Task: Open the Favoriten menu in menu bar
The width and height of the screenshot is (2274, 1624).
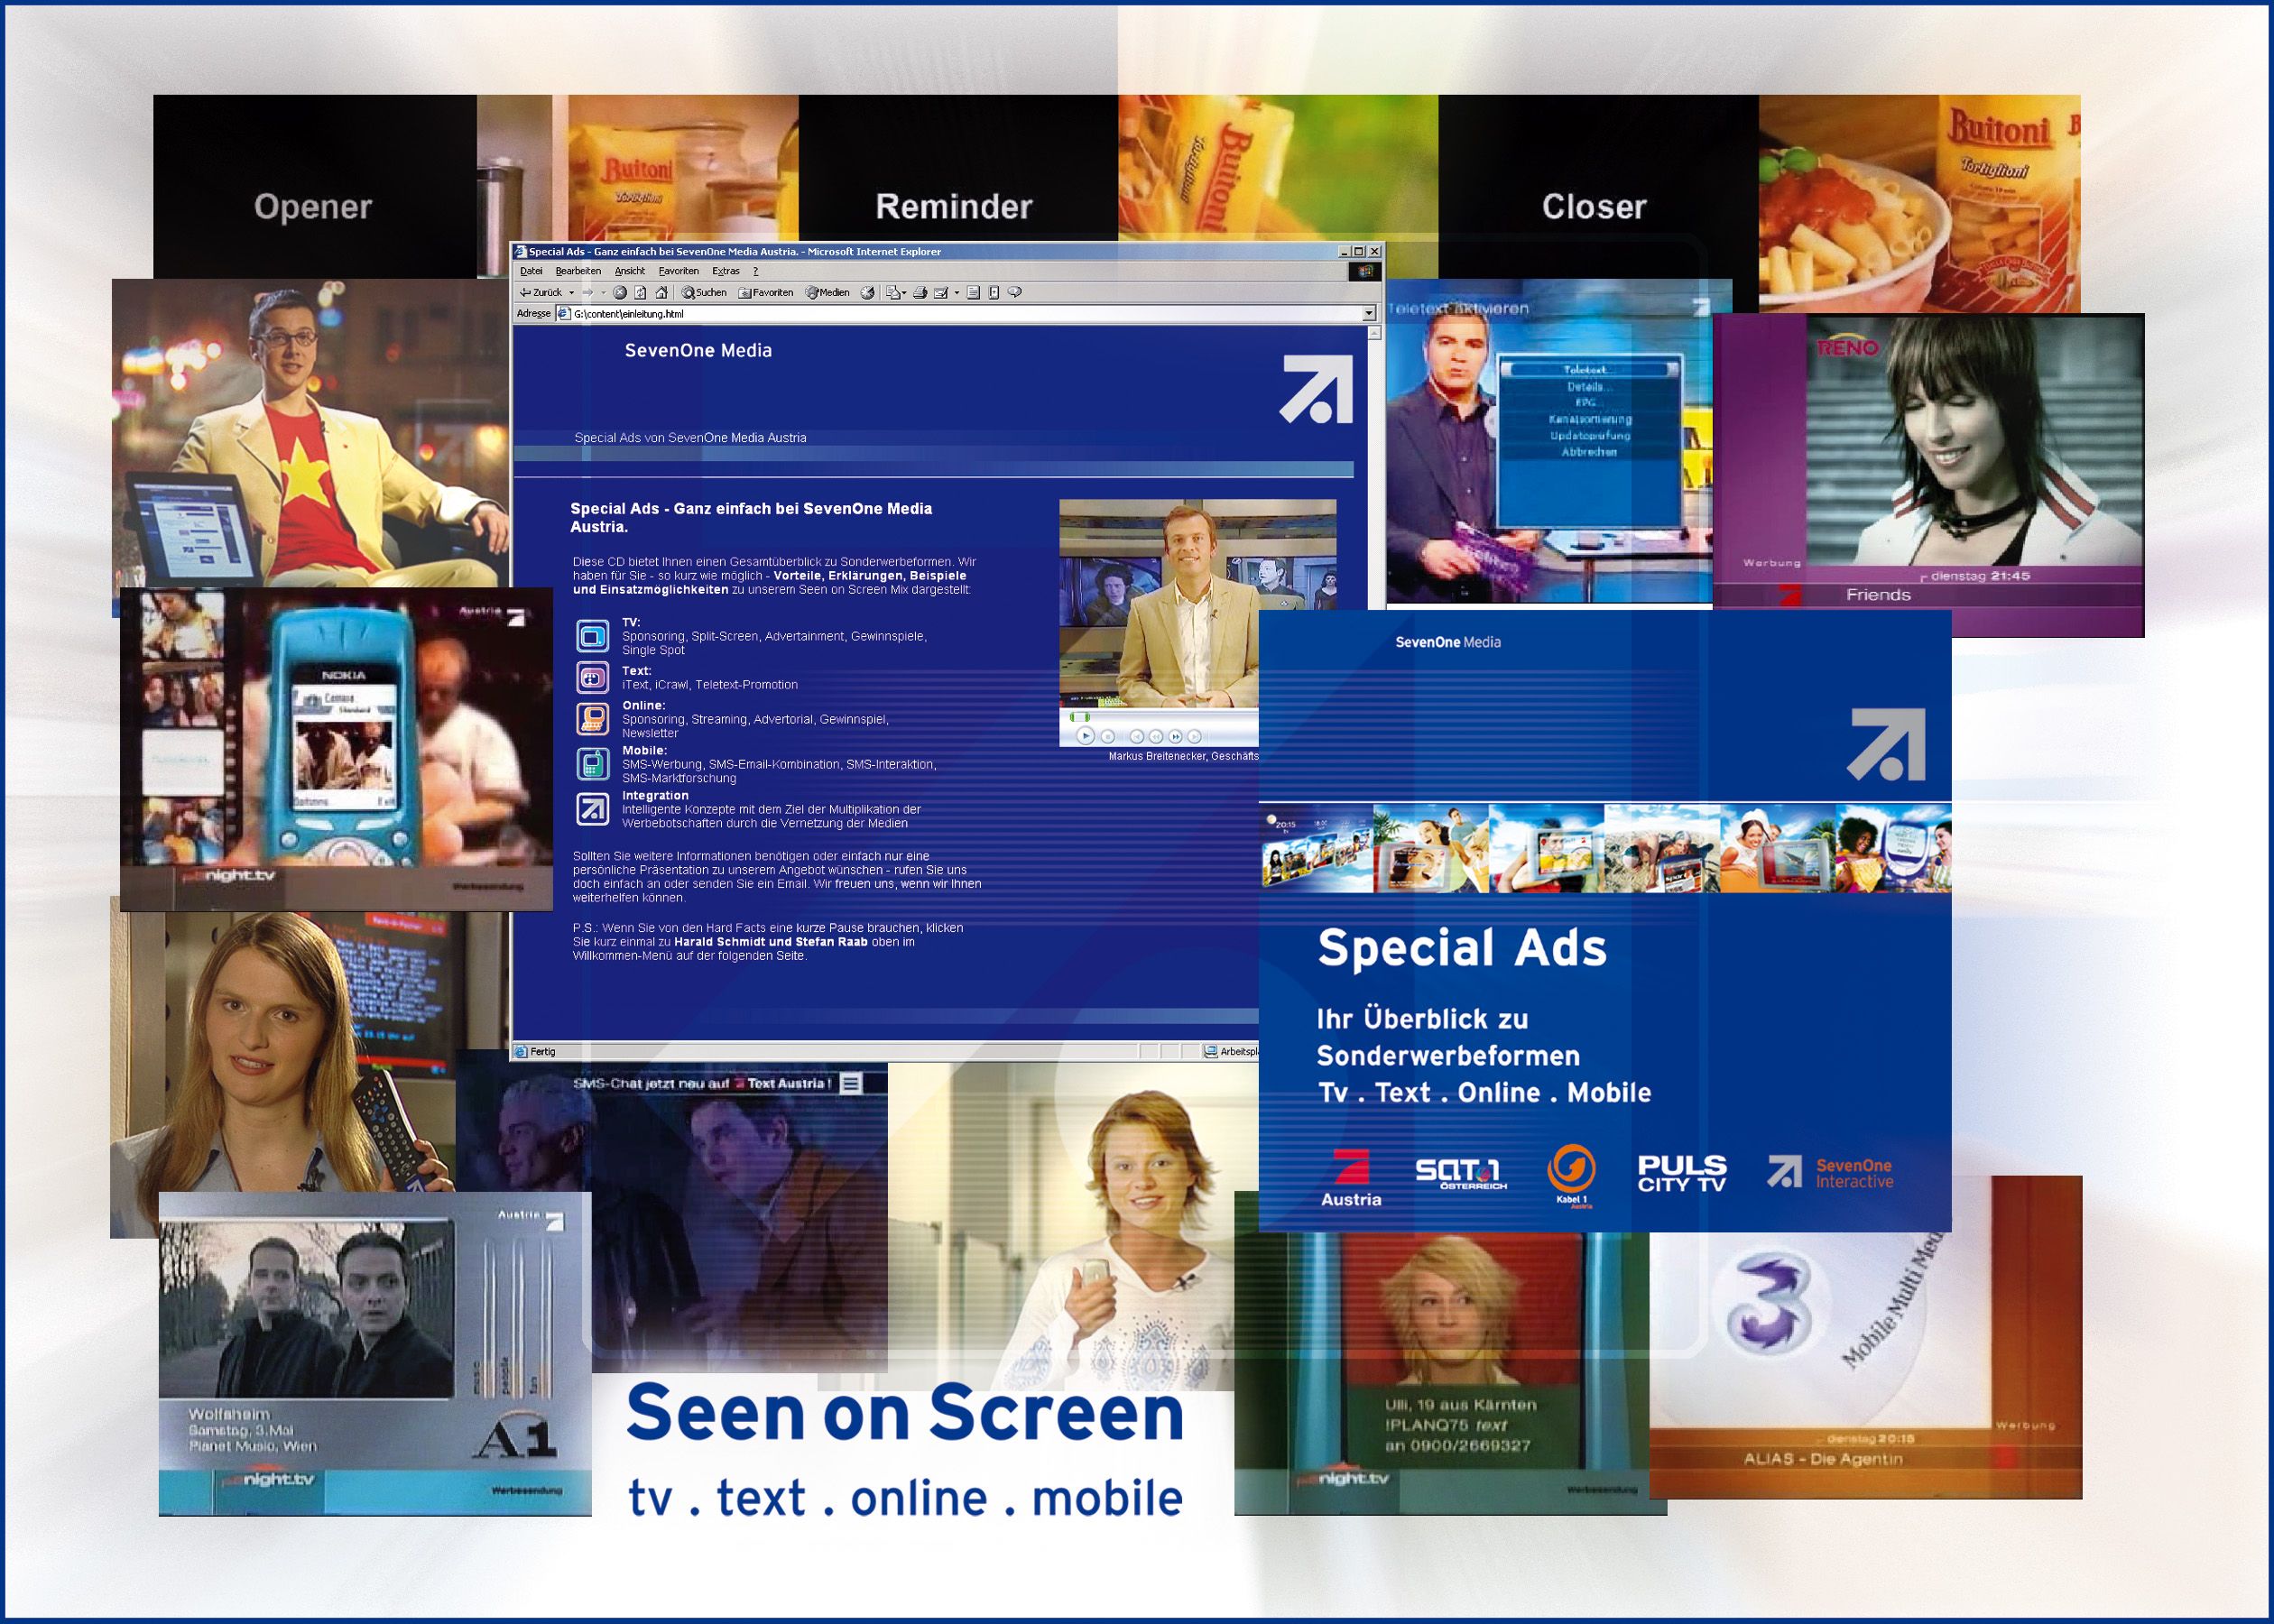Action: 679,271
